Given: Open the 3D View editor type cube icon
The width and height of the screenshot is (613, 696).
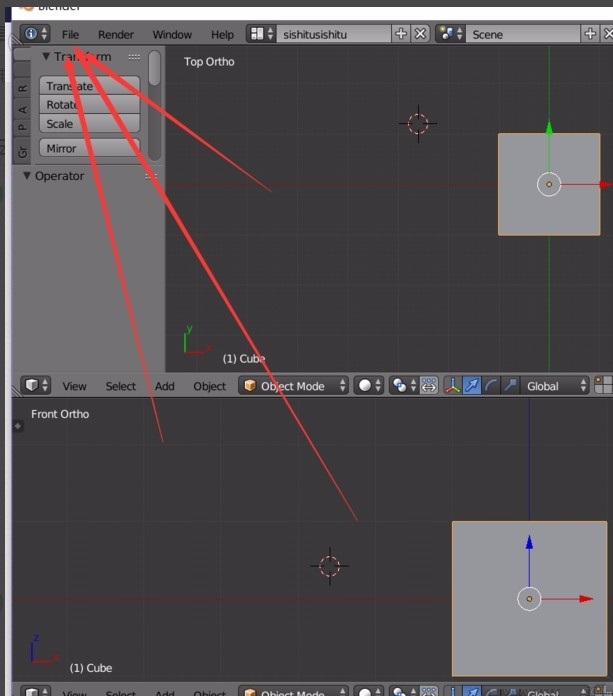Looking at the screenshot, I should (36, 385).
